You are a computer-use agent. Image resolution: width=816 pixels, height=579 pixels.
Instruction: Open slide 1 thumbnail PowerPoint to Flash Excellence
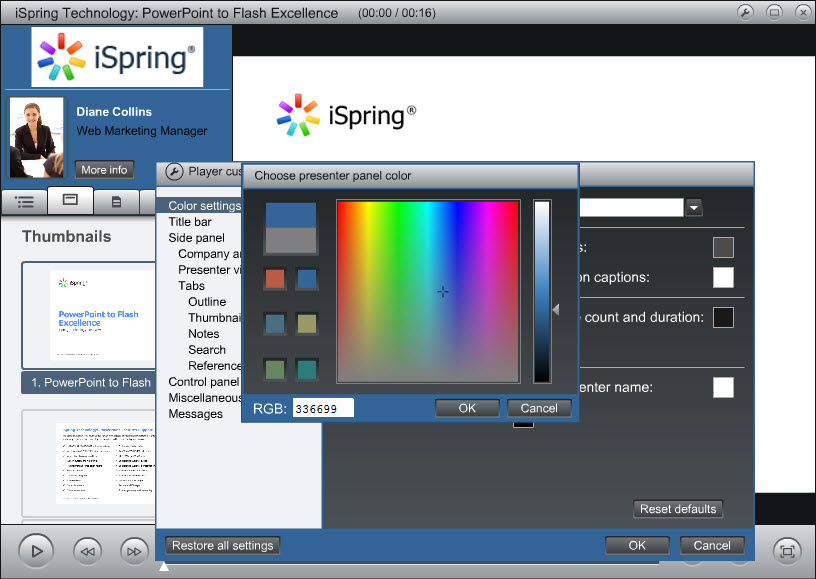[89, 315]
